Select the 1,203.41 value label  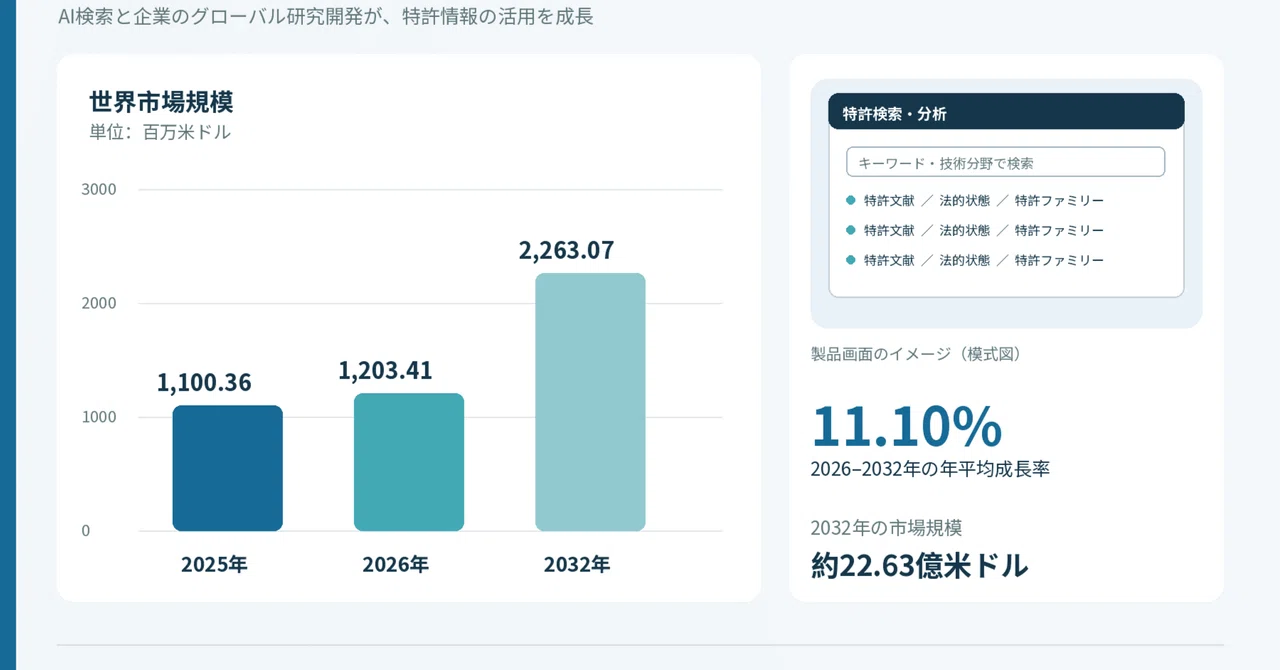pos(385,370)
